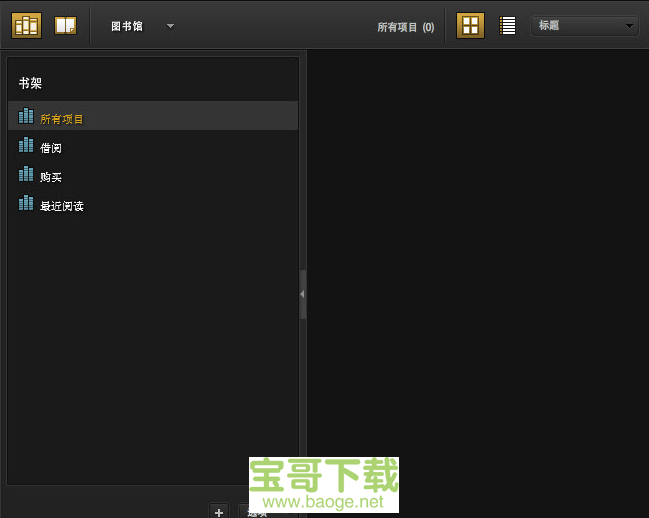Click the 购买 bookshelf icon
649x518 pixels.
(26, 174)
